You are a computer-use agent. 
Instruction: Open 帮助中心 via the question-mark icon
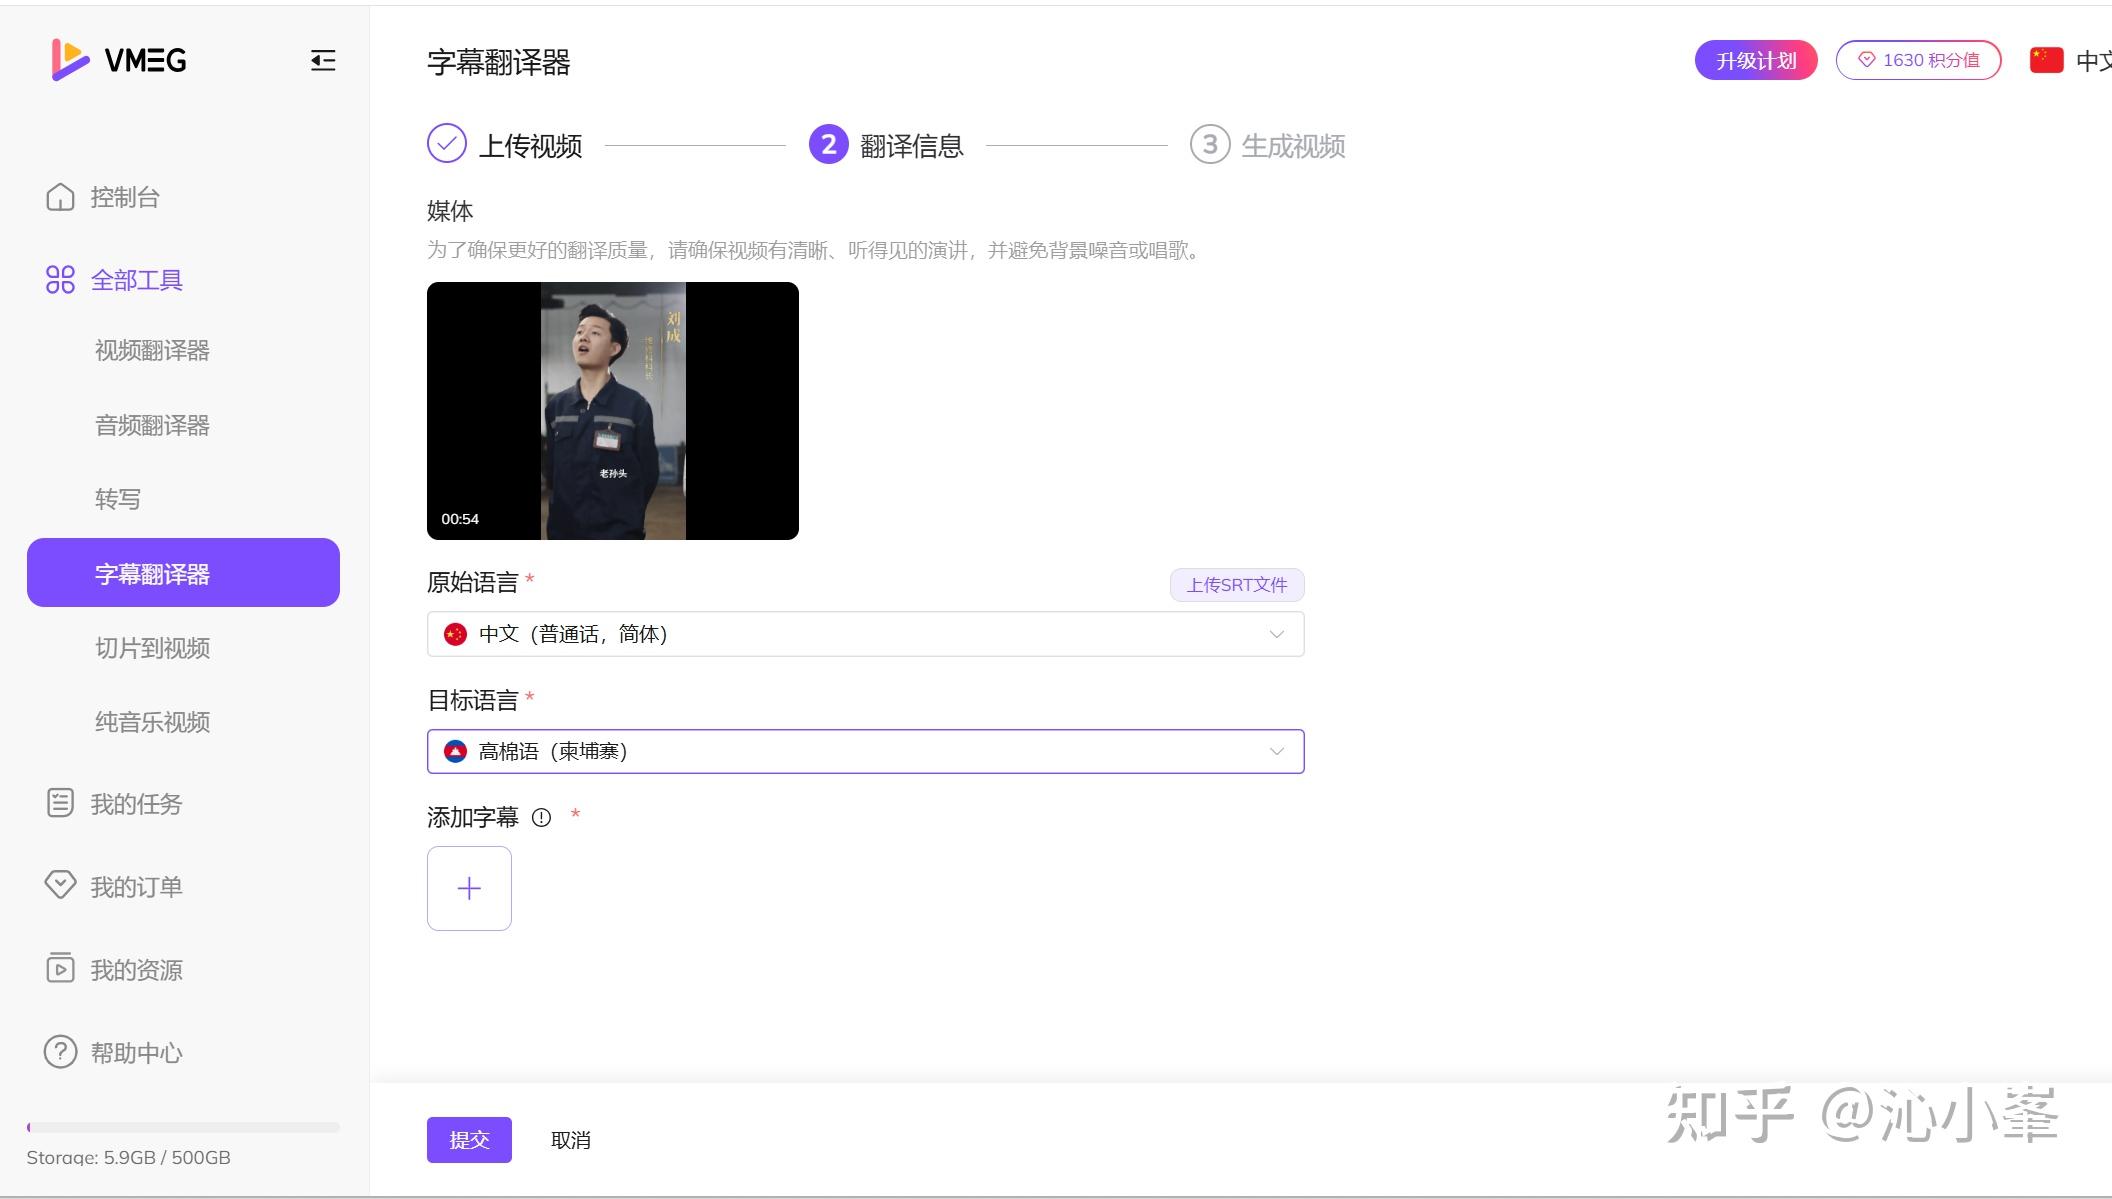pos(60,1052)
